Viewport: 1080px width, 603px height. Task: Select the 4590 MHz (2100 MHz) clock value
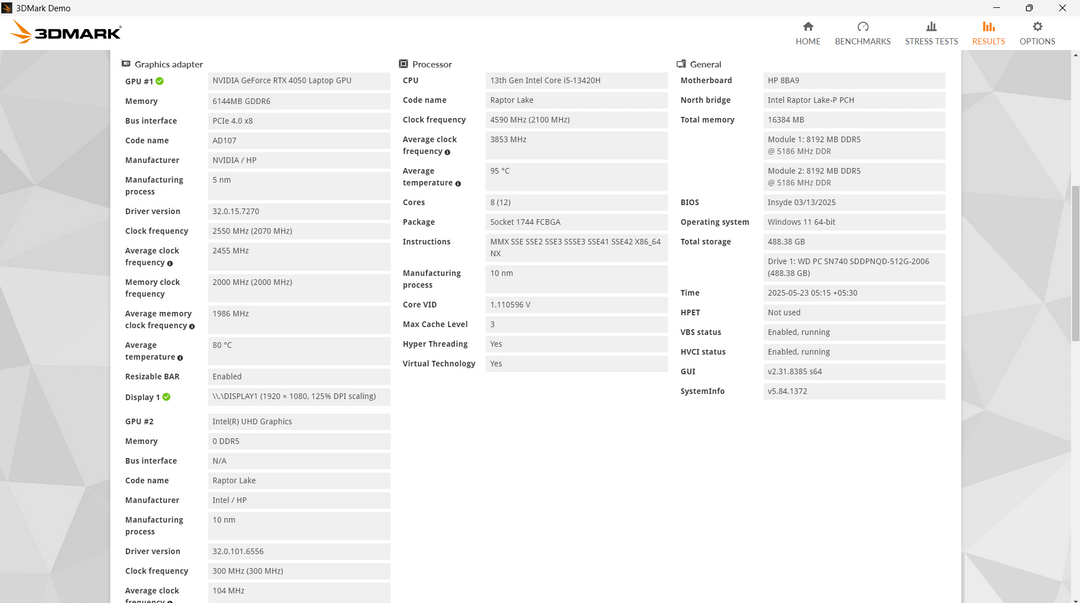577,120
